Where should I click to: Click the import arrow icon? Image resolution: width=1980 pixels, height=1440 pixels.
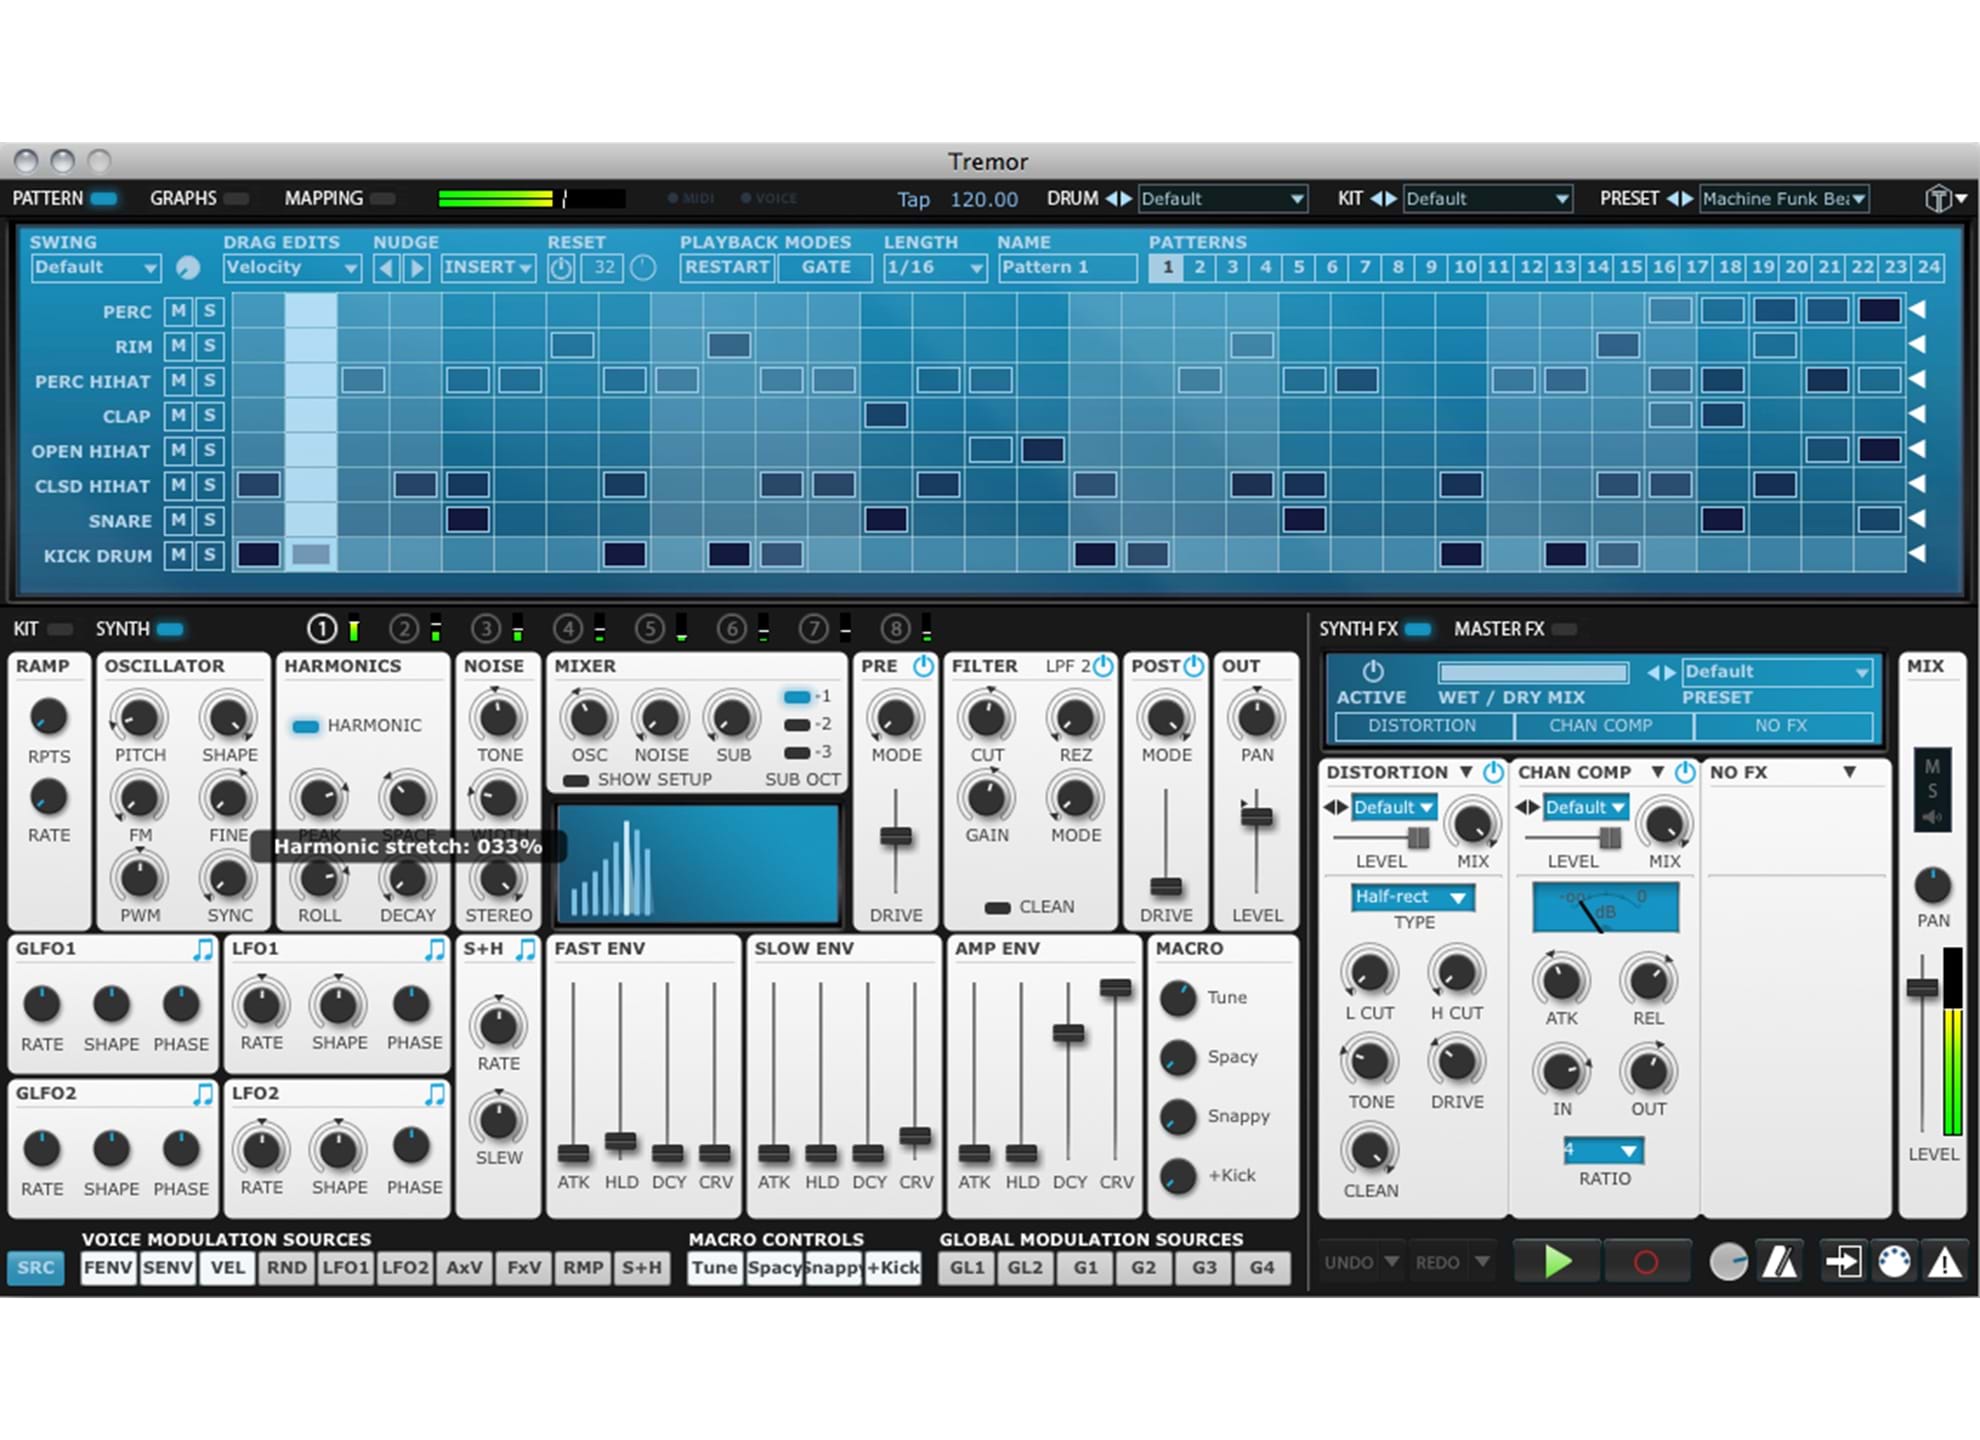1841,1262
